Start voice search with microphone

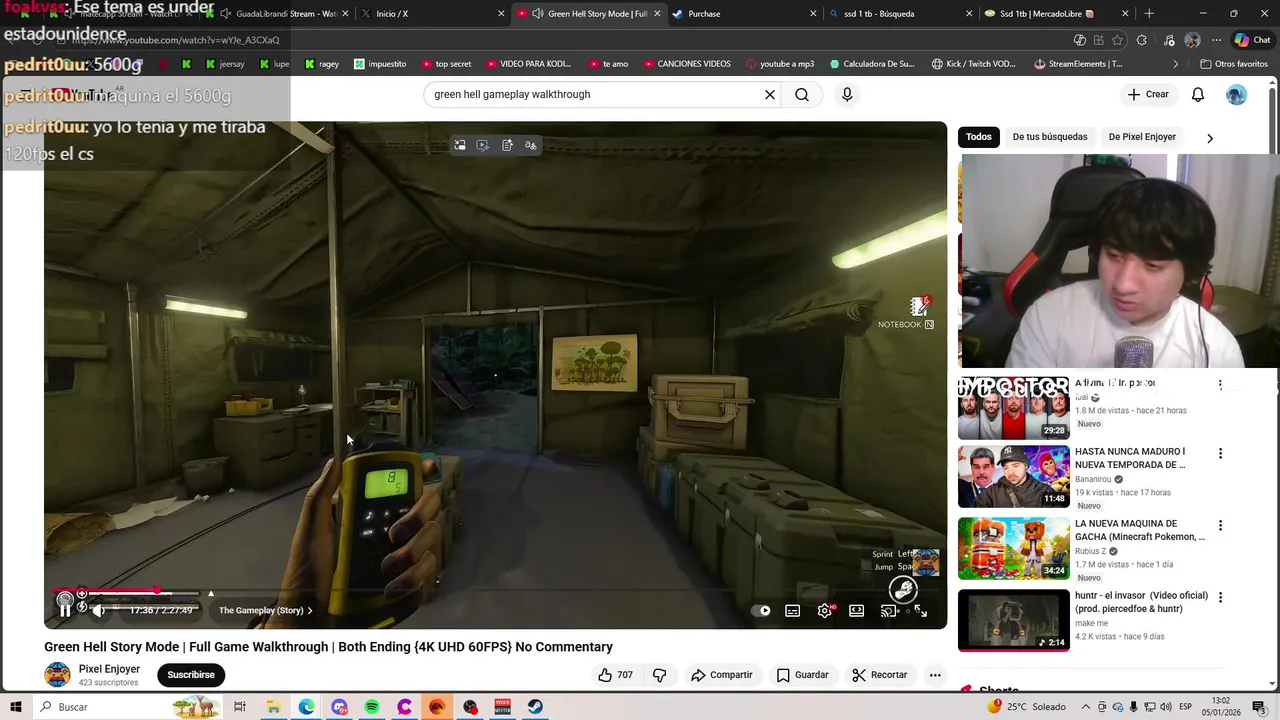pyautogui.click(x=847, y=94)
